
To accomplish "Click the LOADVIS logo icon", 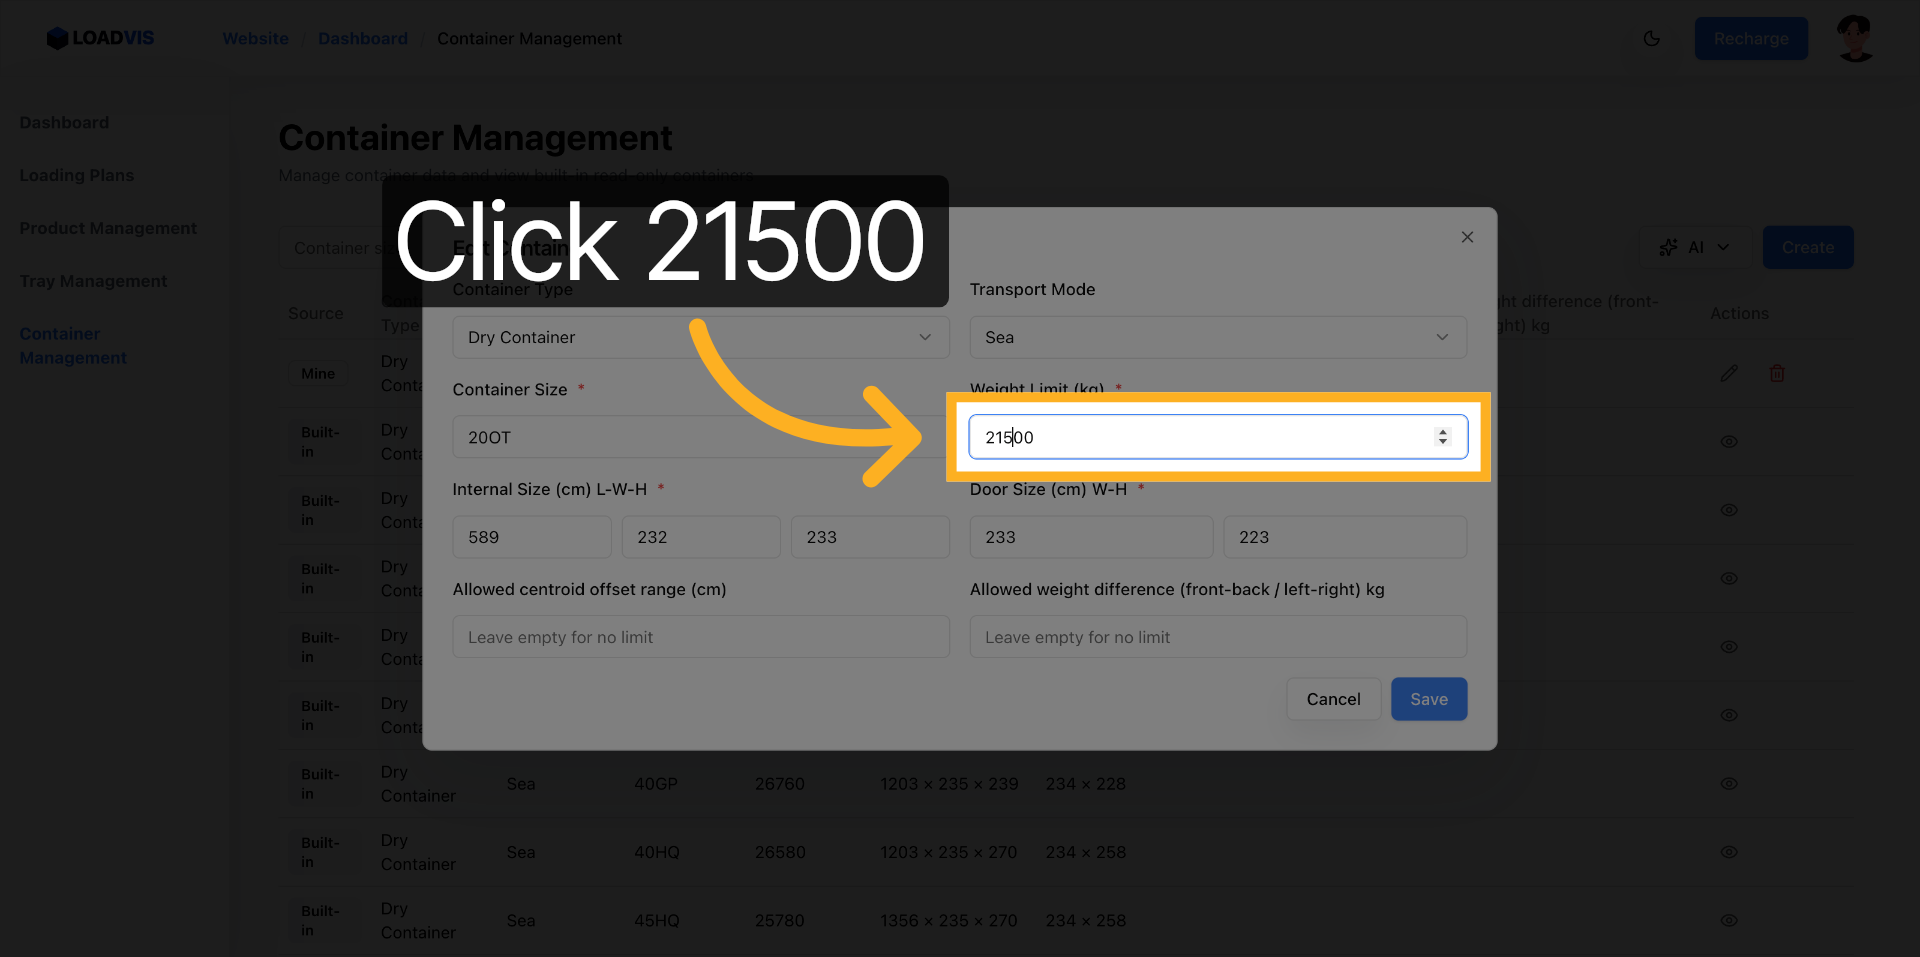I will [x=58, y=38].
